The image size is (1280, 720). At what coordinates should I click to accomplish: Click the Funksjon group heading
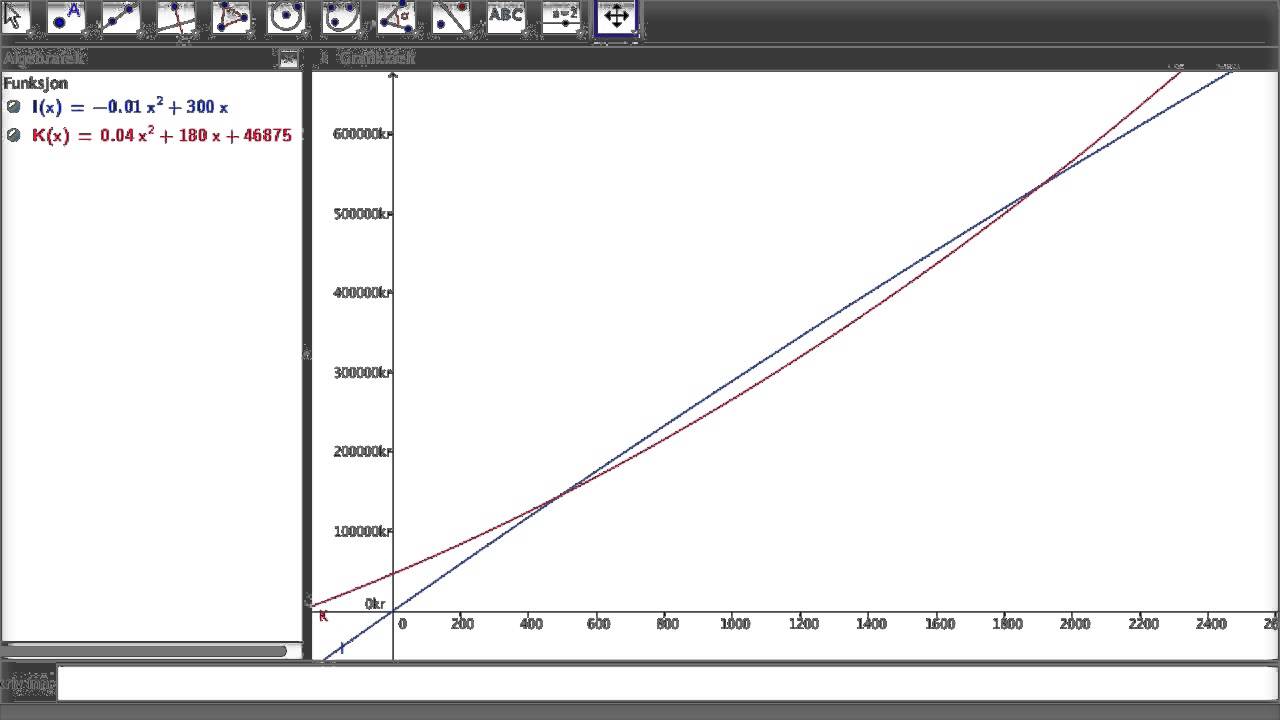[35, 83]
